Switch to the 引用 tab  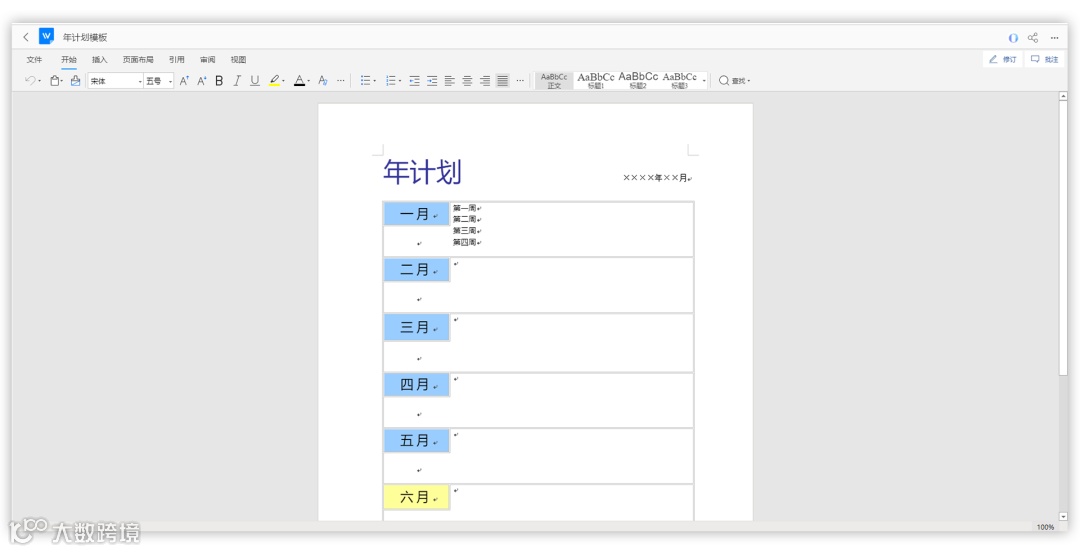tap(176, 60)
